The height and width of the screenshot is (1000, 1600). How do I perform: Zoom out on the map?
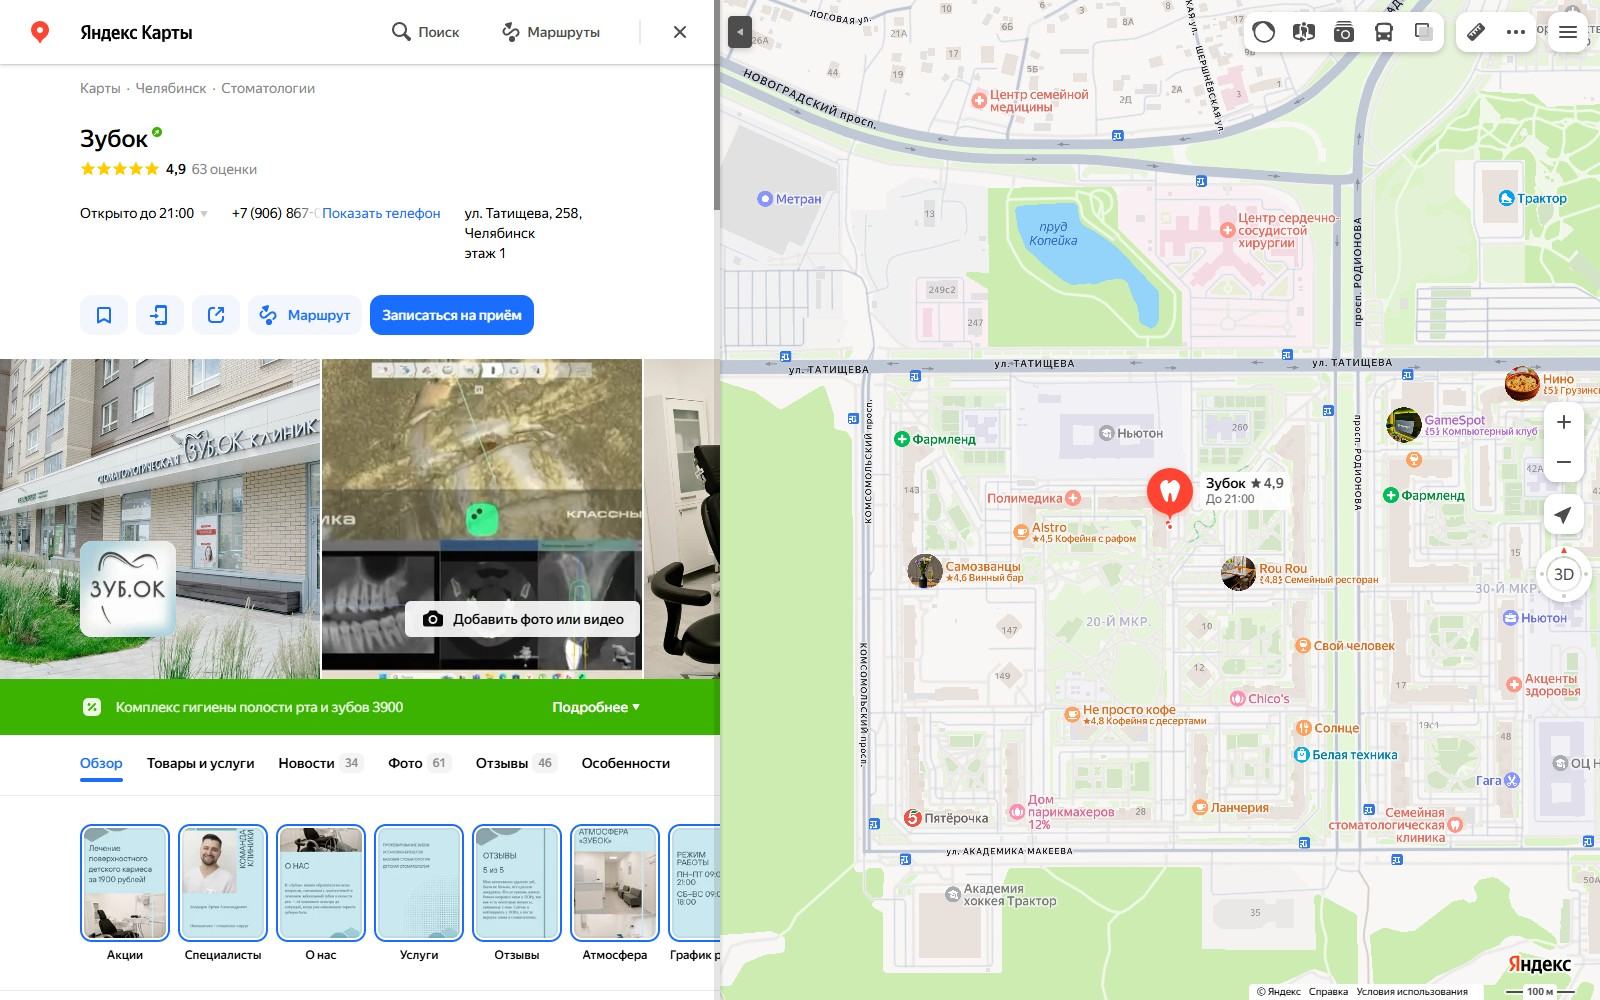(x=1564, y=462)
